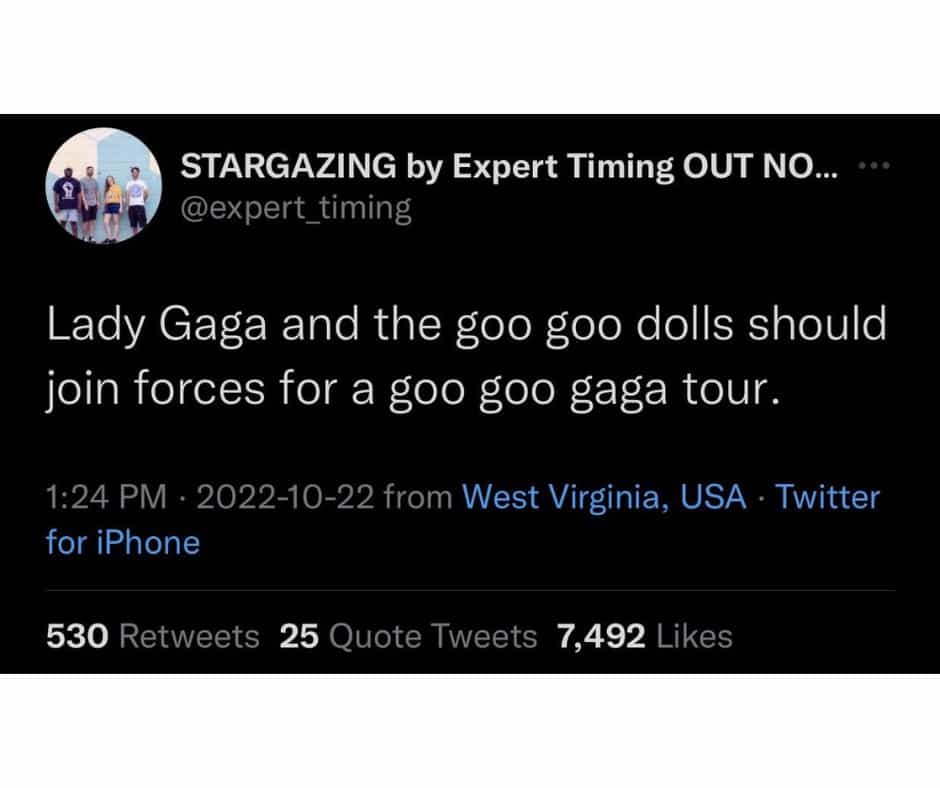Click the word 'Retweets' label
940x788 pixels.
tap(190, 636)
